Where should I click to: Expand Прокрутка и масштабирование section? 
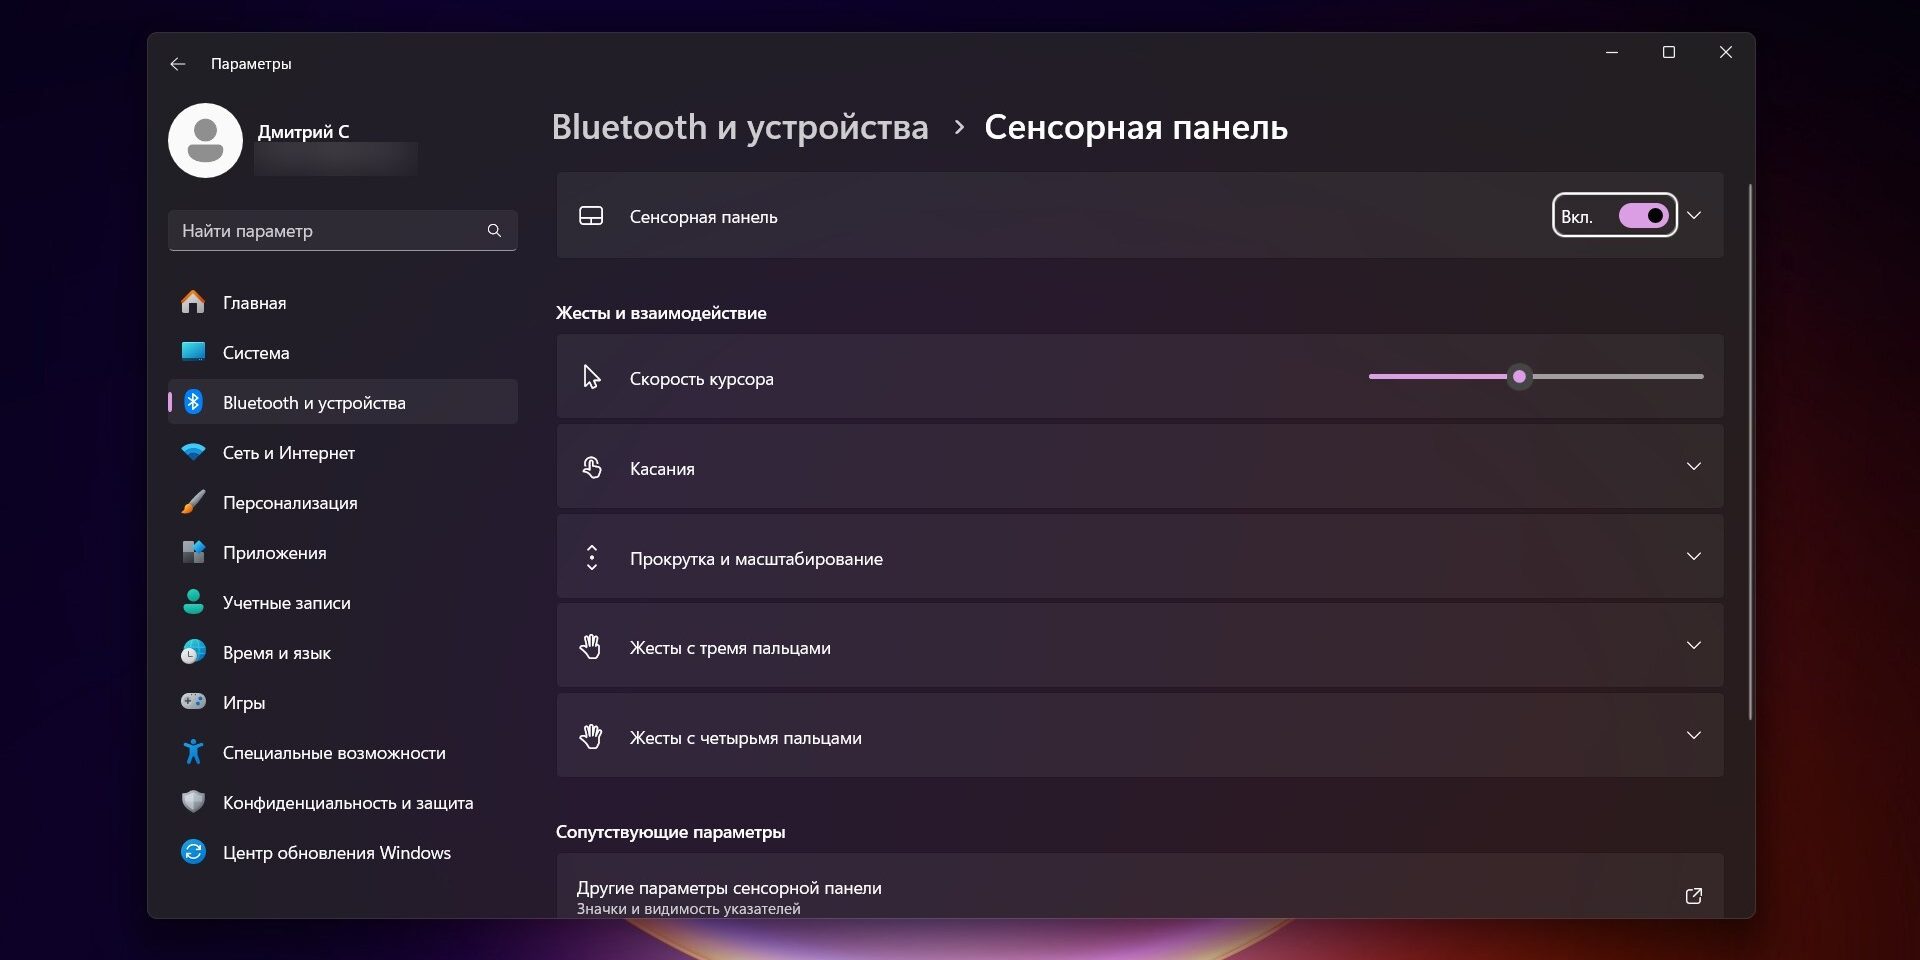(x=1693, y=557)
